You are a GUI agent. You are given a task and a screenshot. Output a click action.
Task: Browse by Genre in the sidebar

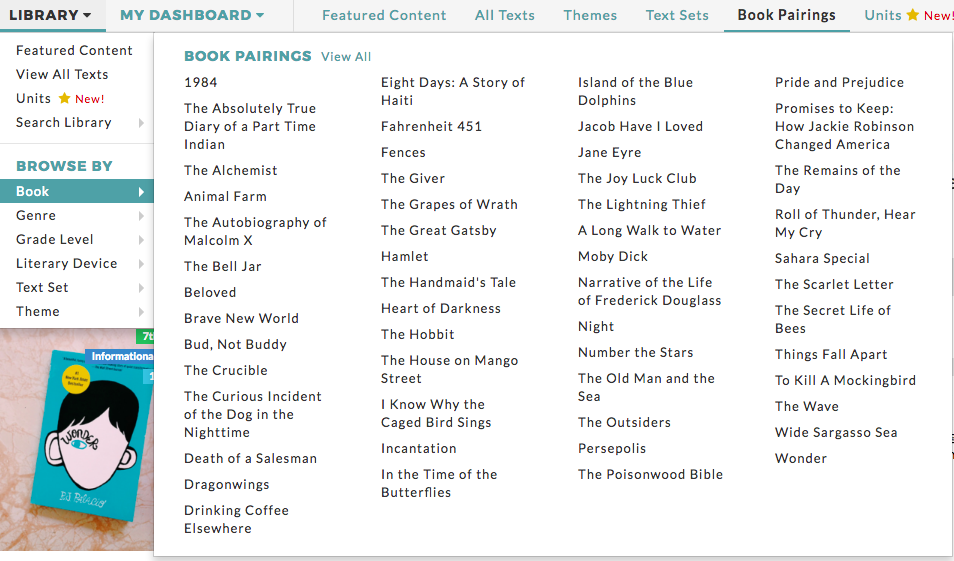[36, 215]
